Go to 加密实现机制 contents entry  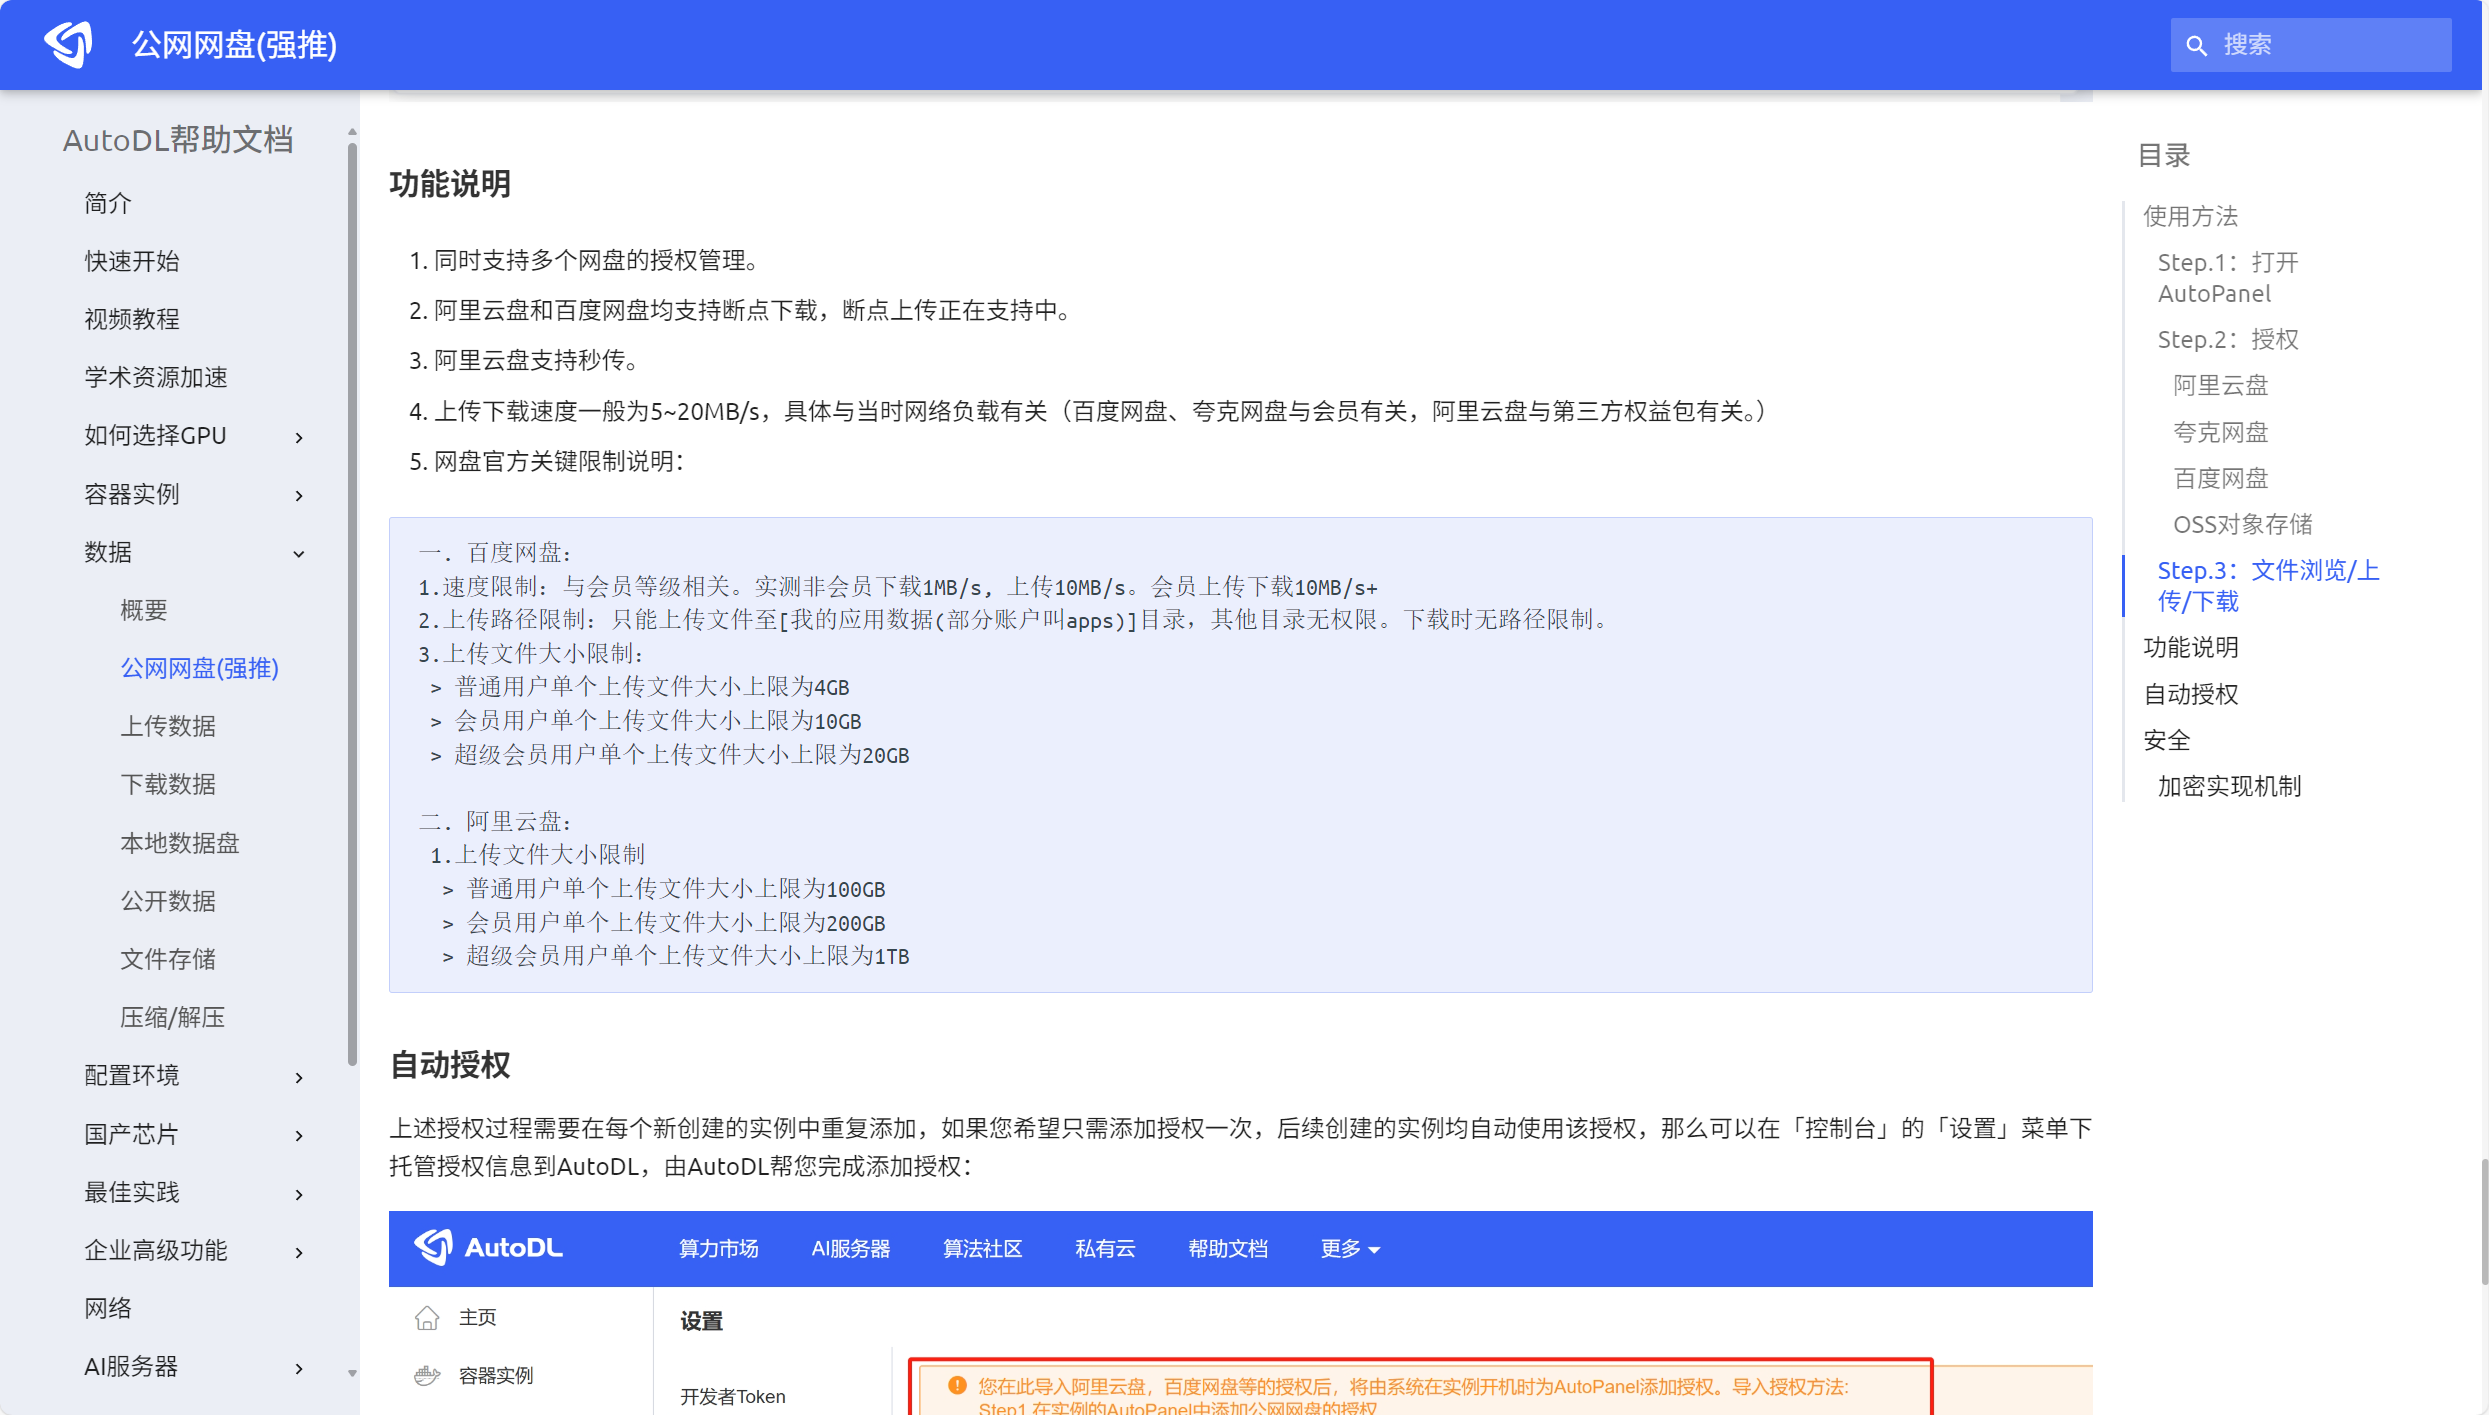click(2229, 786)
